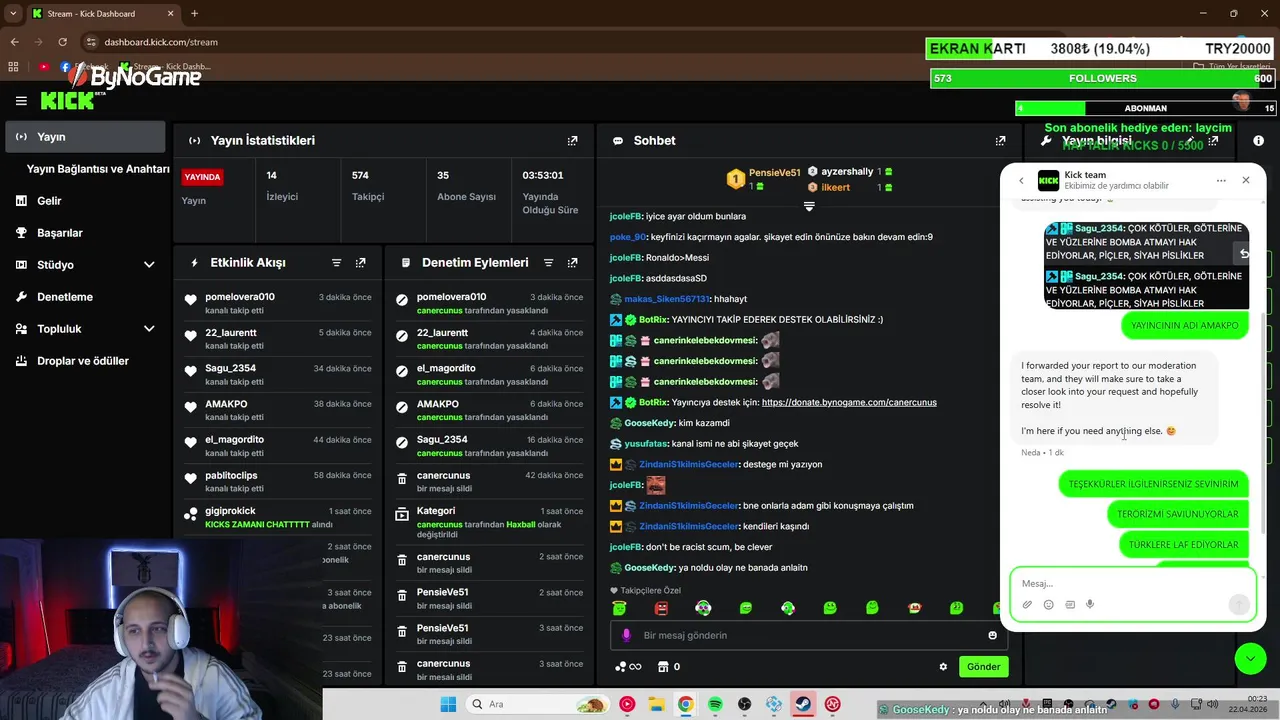Screen dimensions: 1280x720
Task: Reload the browser page
Action: [x=63, y=42]
